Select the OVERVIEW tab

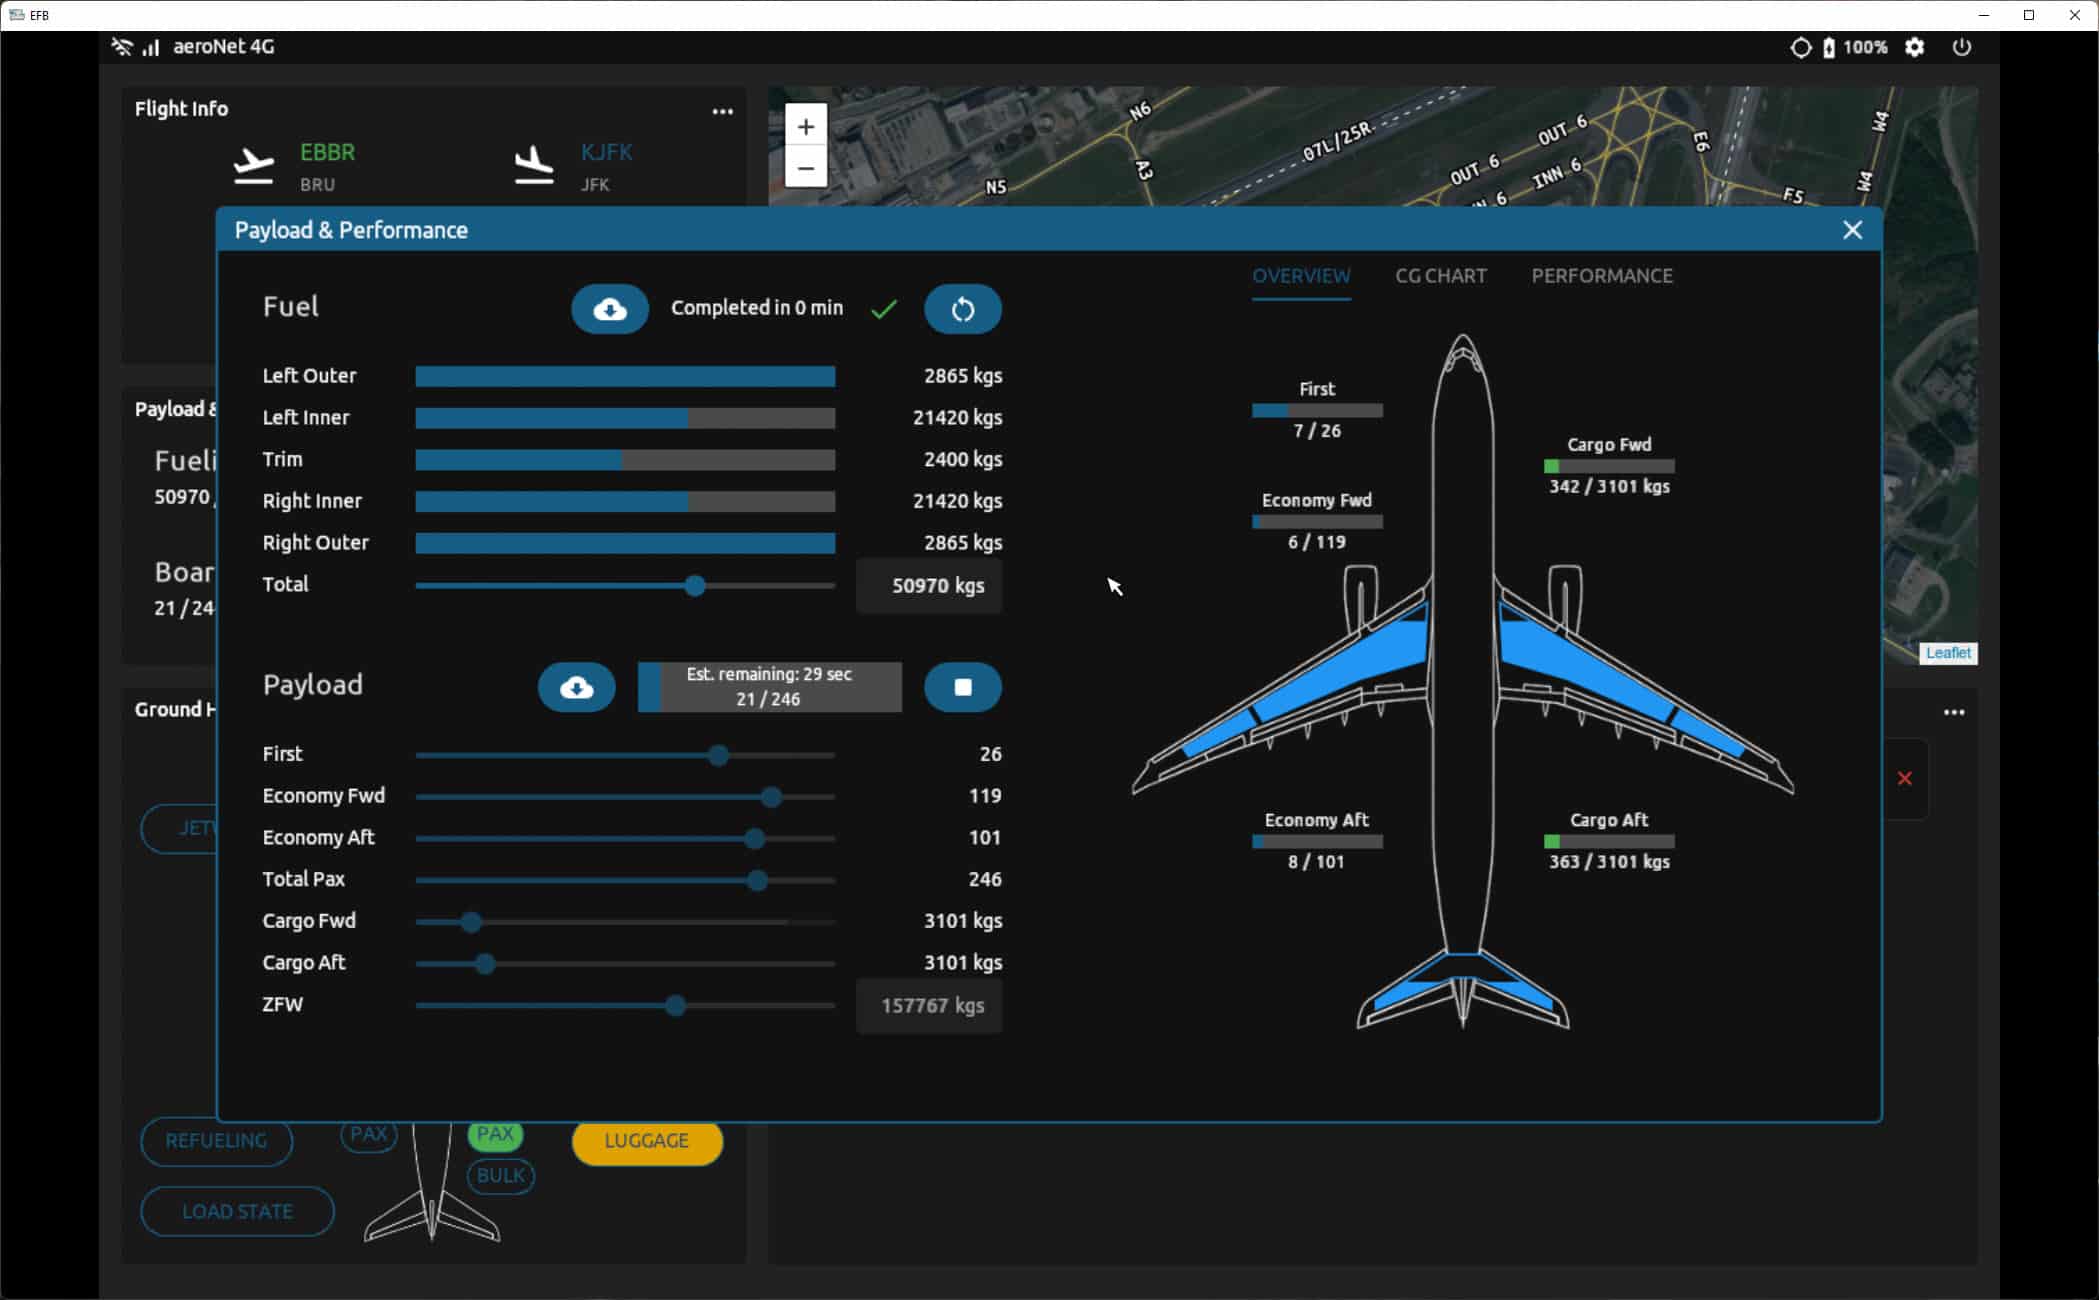[x=1300, y=276]
